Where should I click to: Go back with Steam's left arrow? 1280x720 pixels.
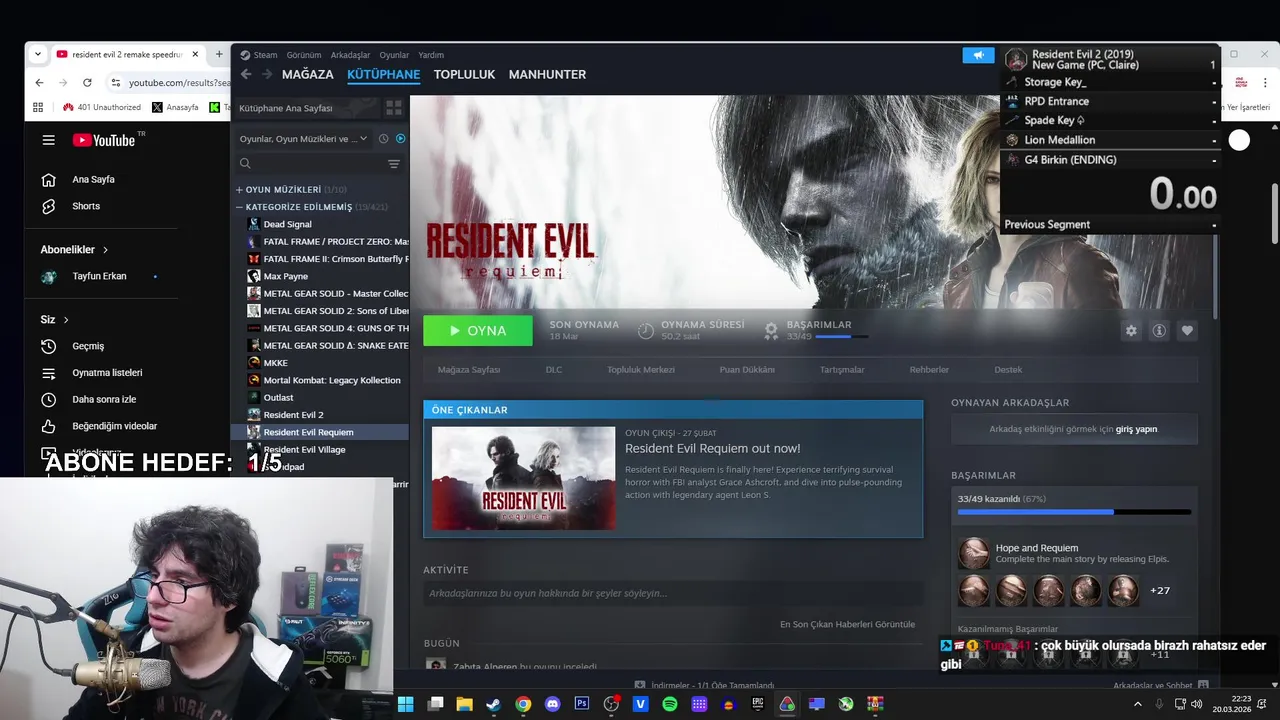pyautogui.click(x=246, y=74)
